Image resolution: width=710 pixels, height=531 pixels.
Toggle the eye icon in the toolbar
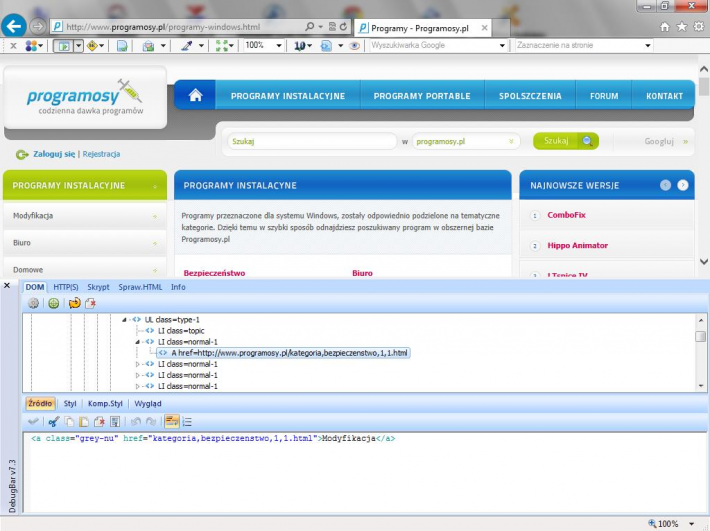pyautogui.click(x=355, y=46)
